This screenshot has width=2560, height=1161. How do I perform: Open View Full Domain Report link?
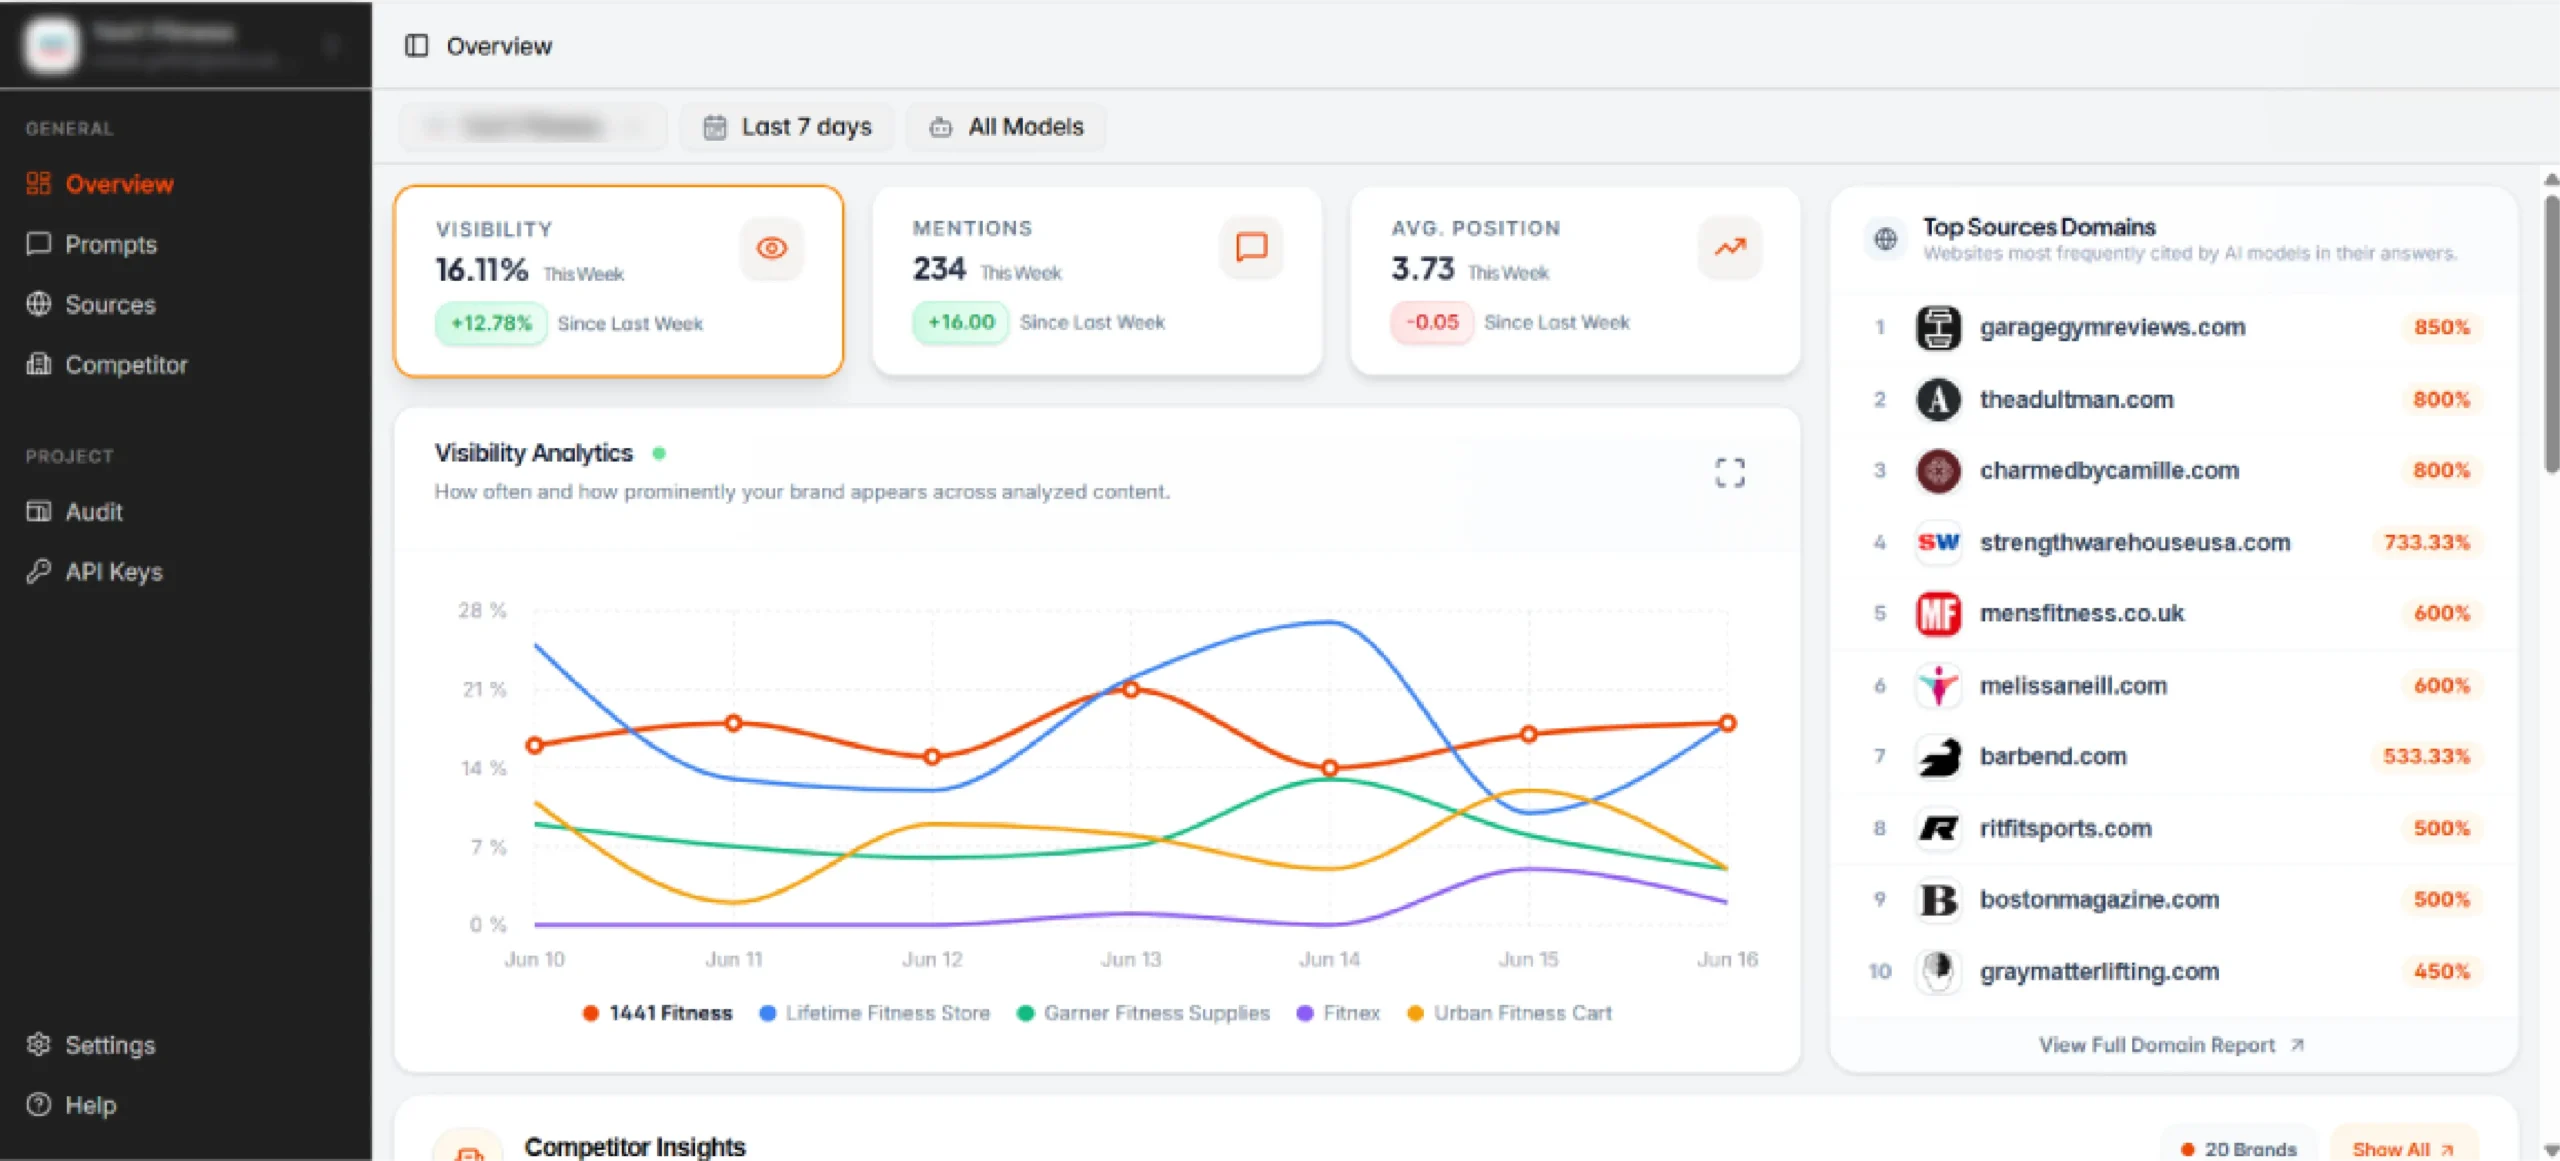[2172, 1045]
